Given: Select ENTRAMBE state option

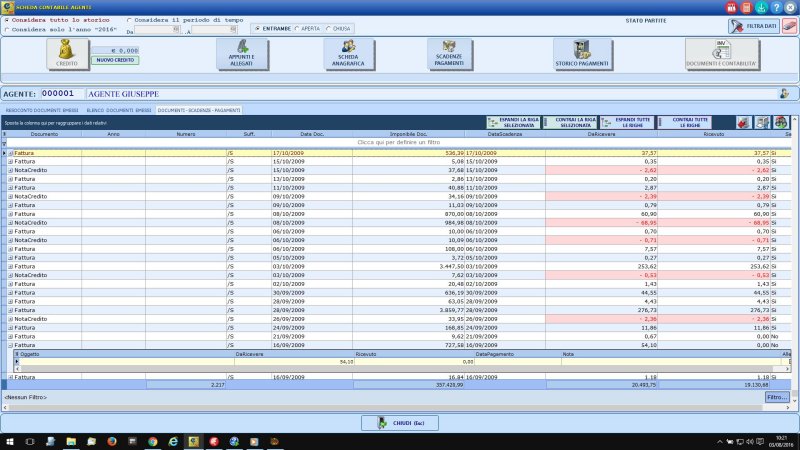Looking at the screenshot, I should click(x=272, y=29).
